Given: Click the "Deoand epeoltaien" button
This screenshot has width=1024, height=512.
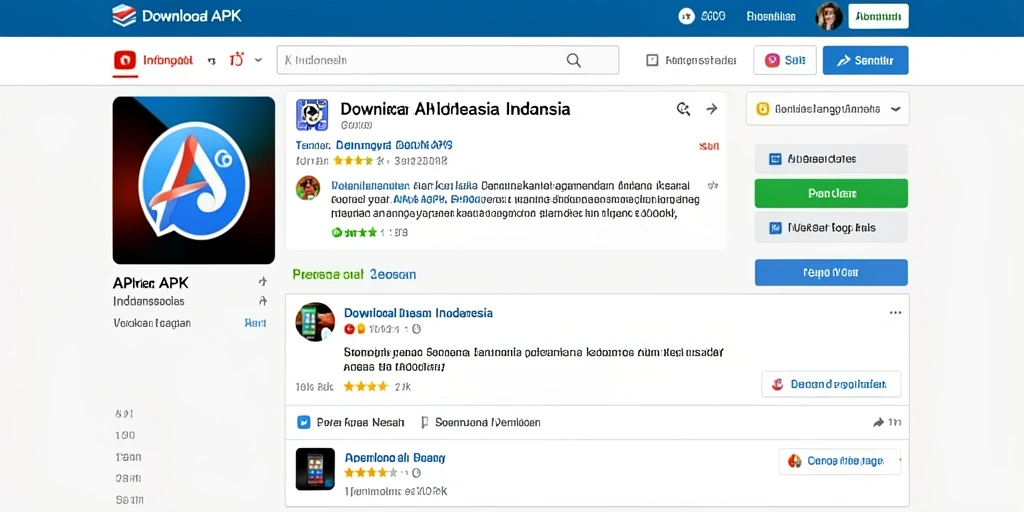Looking at the screenshot, I should click(x=831, y=384).
